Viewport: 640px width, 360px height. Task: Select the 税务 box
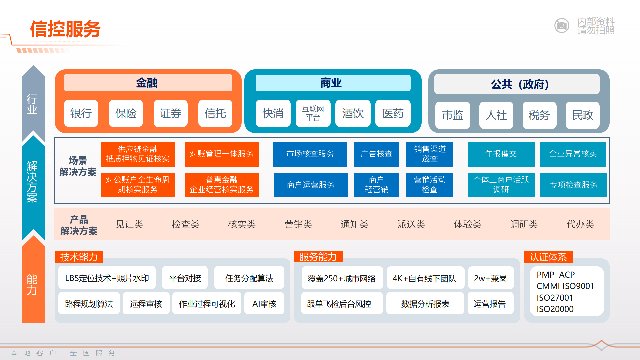point(539,116)
